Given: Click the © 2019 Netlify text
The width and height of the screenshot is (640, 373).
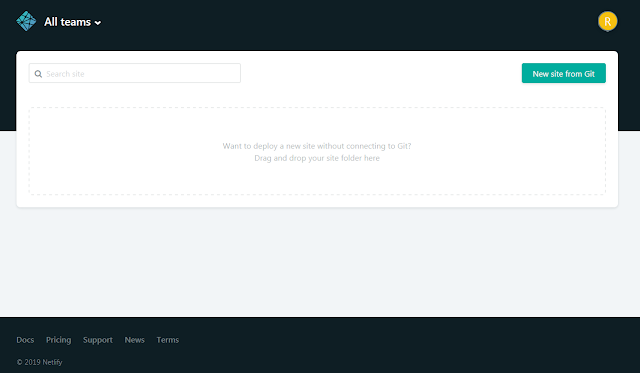Looking at the screenshot, I should click(x=40, y=362).
